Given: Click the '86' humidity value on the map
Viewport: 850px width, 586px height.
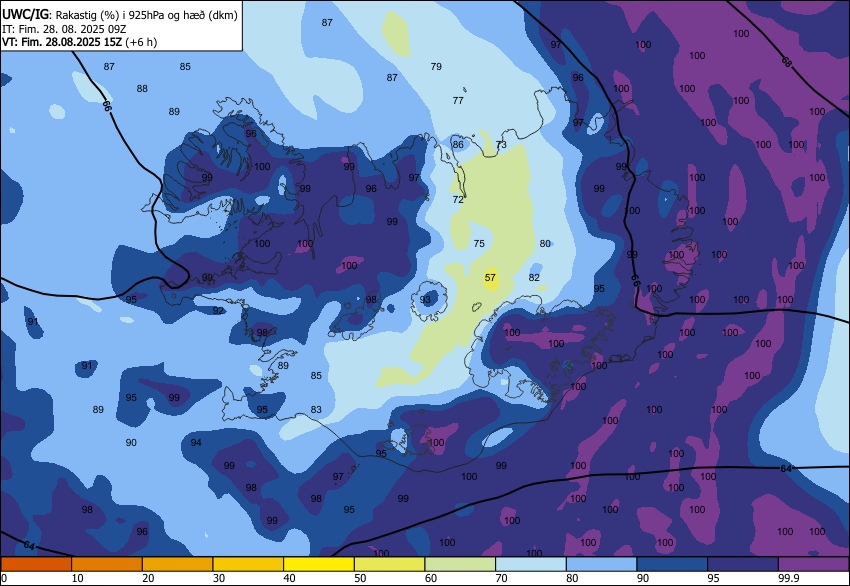Looking at the screenshot, I should pos(458,145).
